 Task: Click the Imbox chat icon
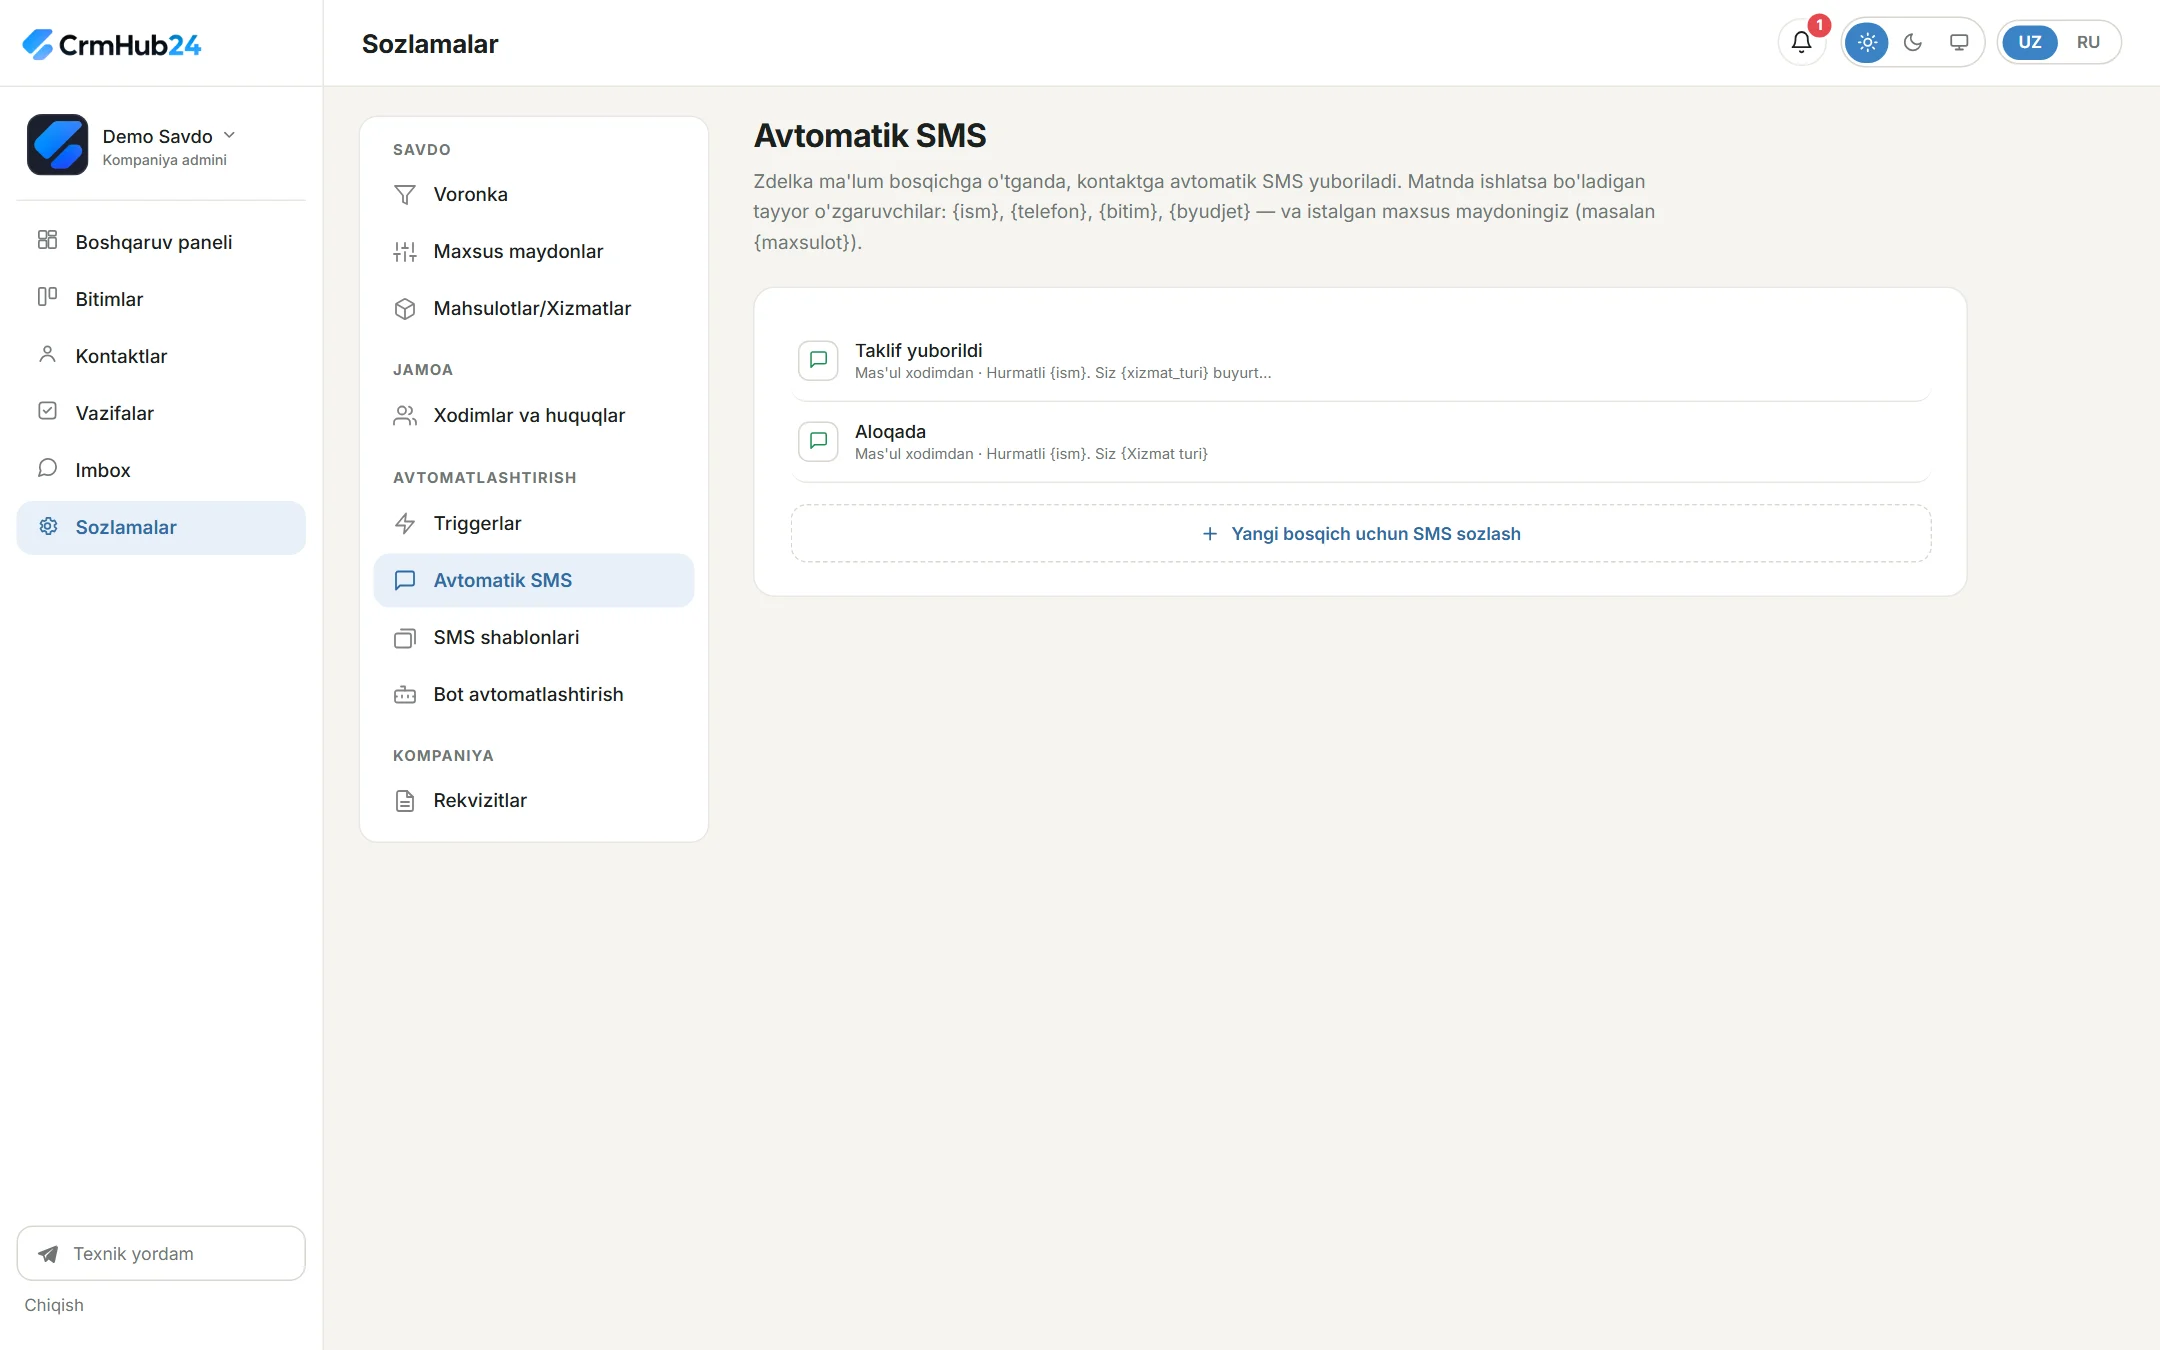click(47, 468)
